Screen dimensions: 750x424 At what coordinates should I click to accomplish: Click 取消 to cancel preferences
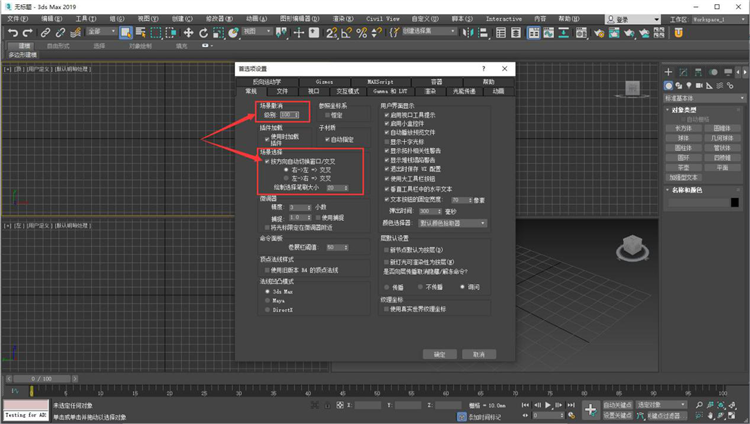tap(479, 354)
